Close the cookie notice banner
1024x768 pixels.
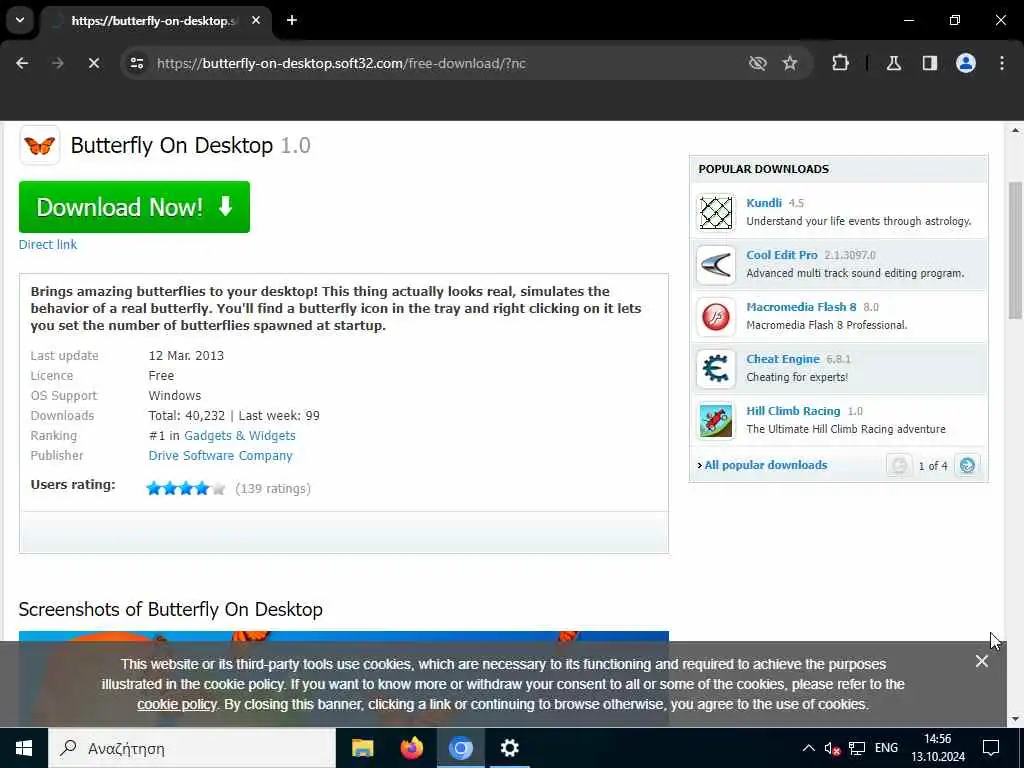point(982,662)
